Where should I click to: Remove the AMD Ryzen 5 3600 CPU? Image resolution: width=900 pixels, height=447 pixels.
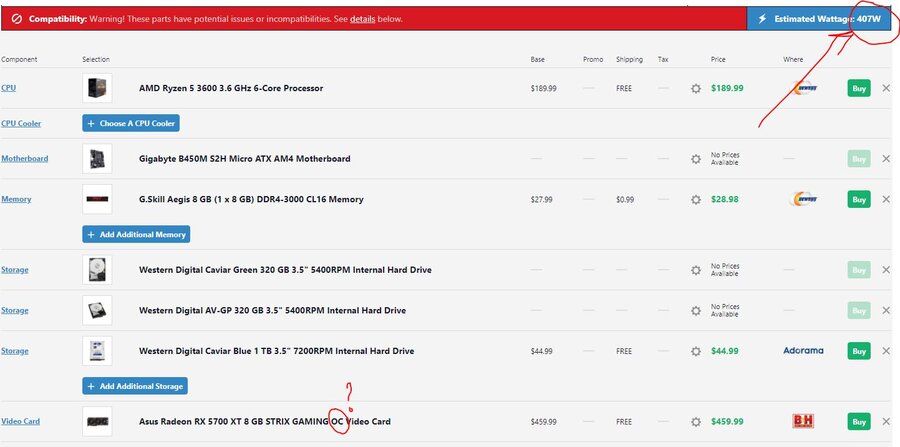pyautogui.click(x=886, y=88)
